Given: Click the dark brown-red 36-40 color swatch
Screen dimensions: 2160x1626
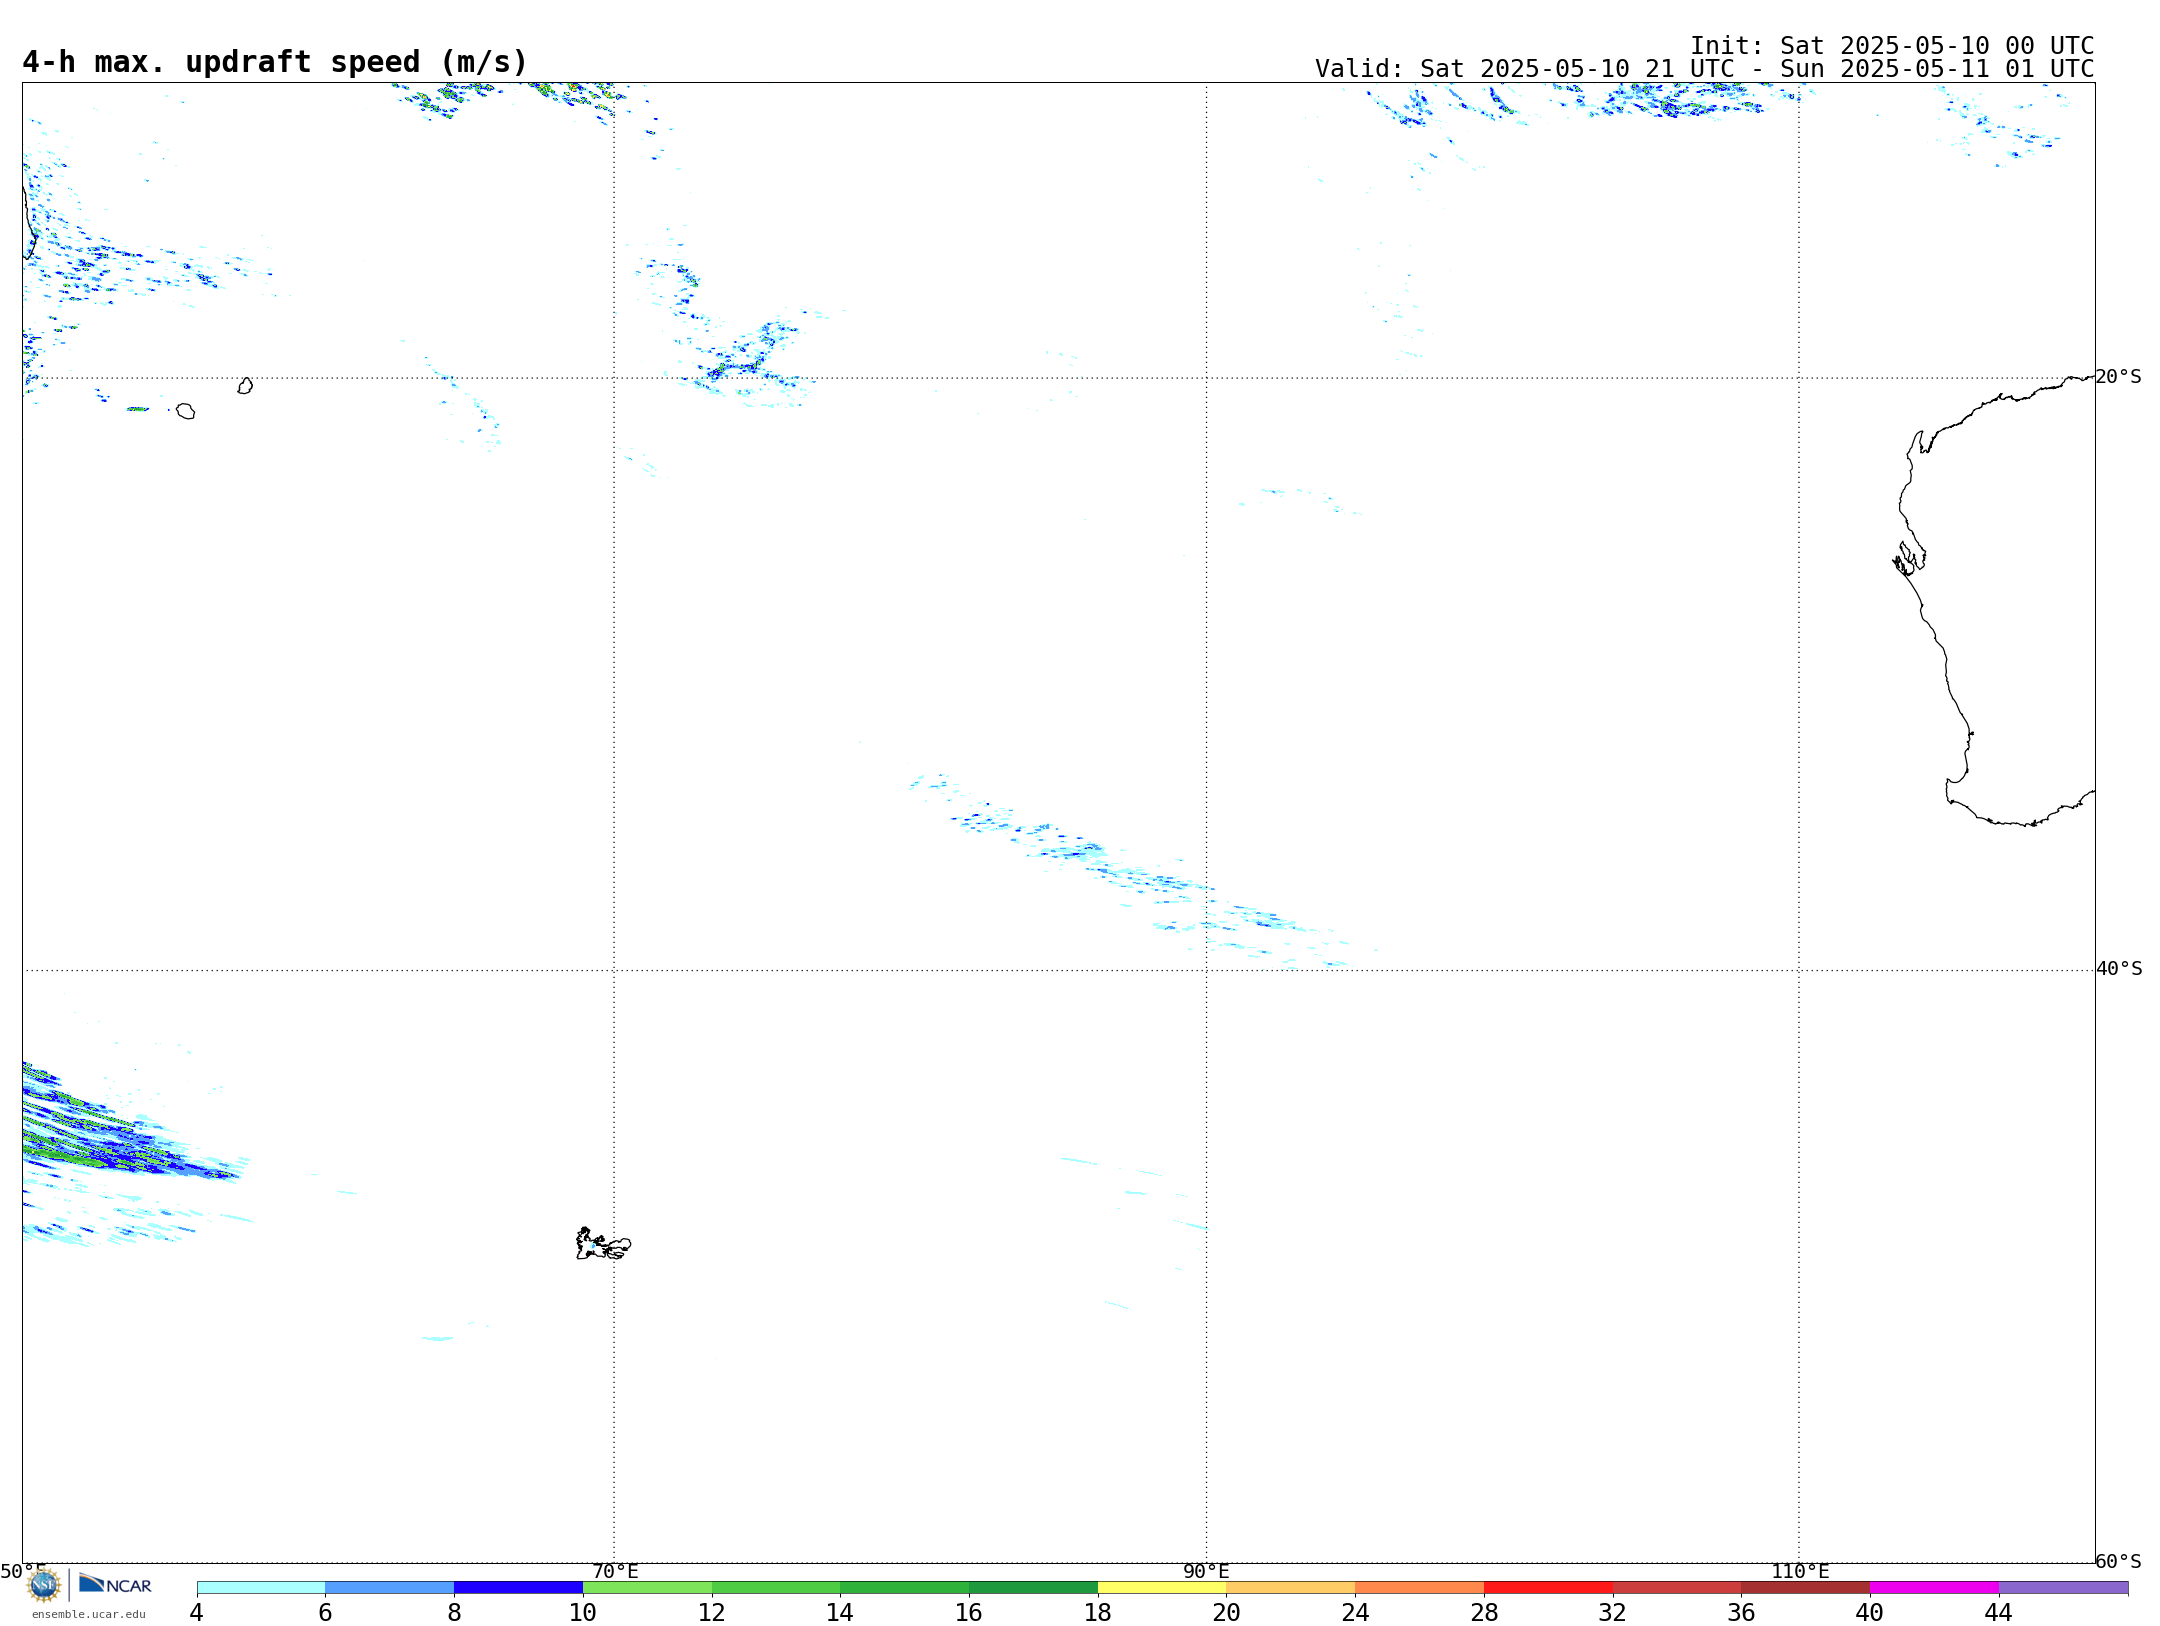Looking at the screenshot, I should tap(1806, 1588).
